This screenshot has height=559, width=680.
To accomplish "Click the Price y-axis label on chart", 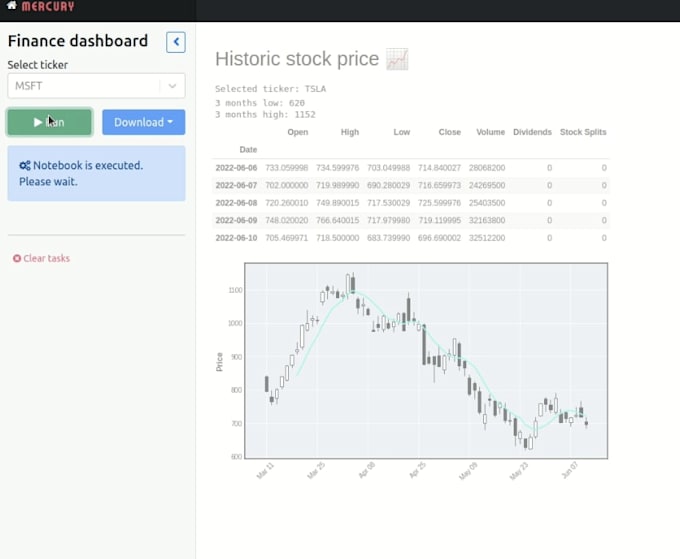I will (x=219, y=362).
